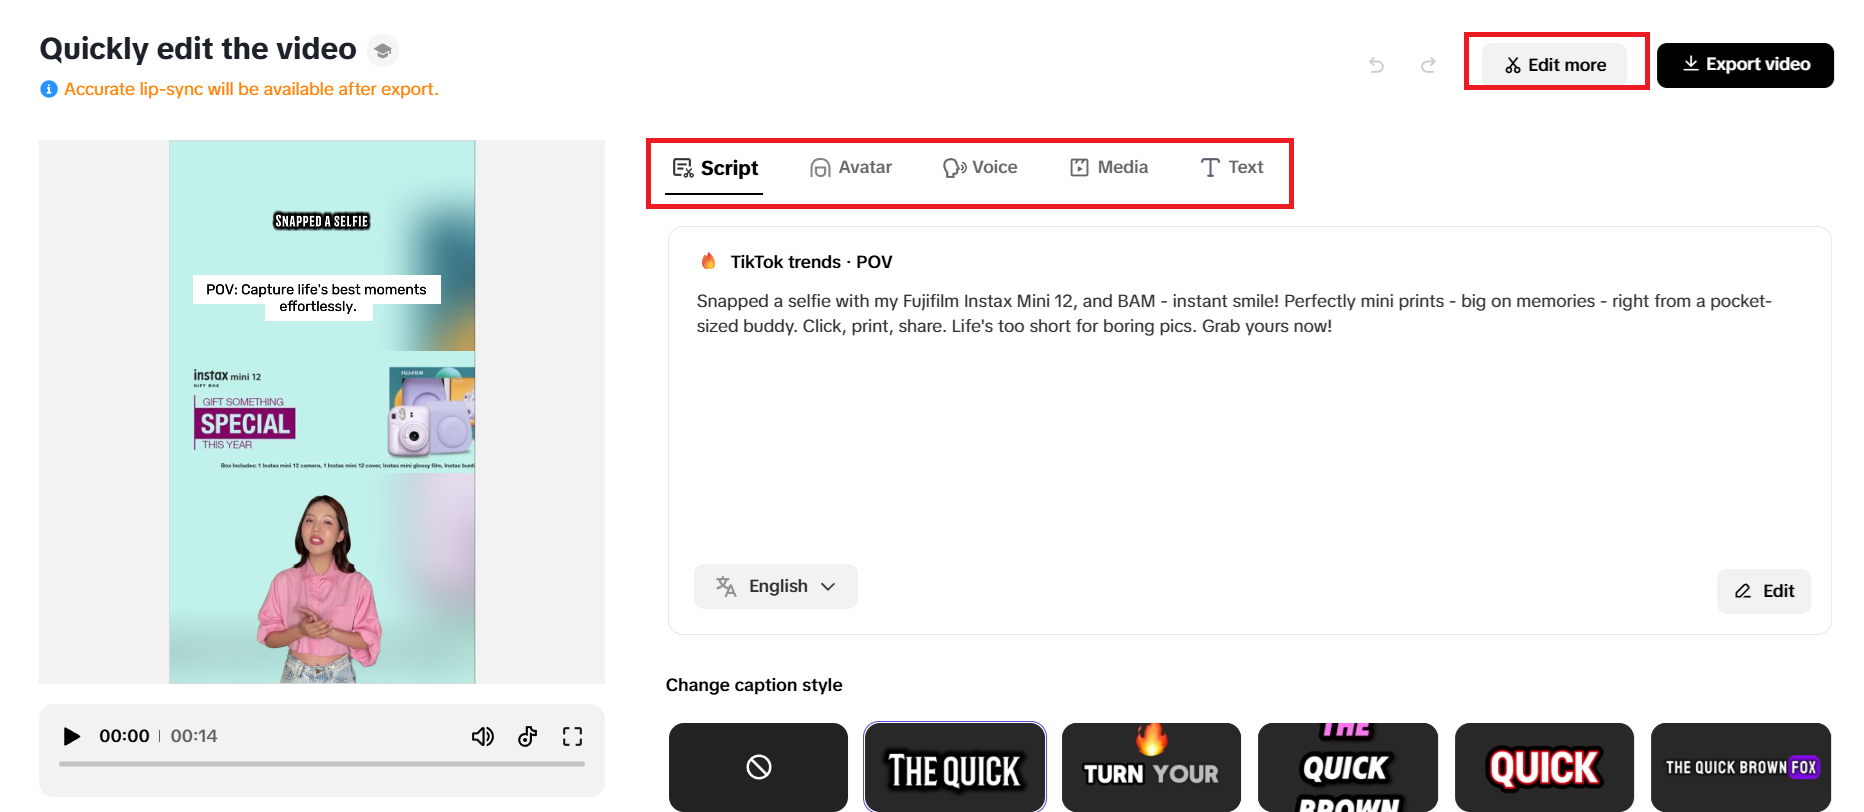This screenshot has height=812, width=1864.
Task: Expand the English language dropdown
Action: 776,586
